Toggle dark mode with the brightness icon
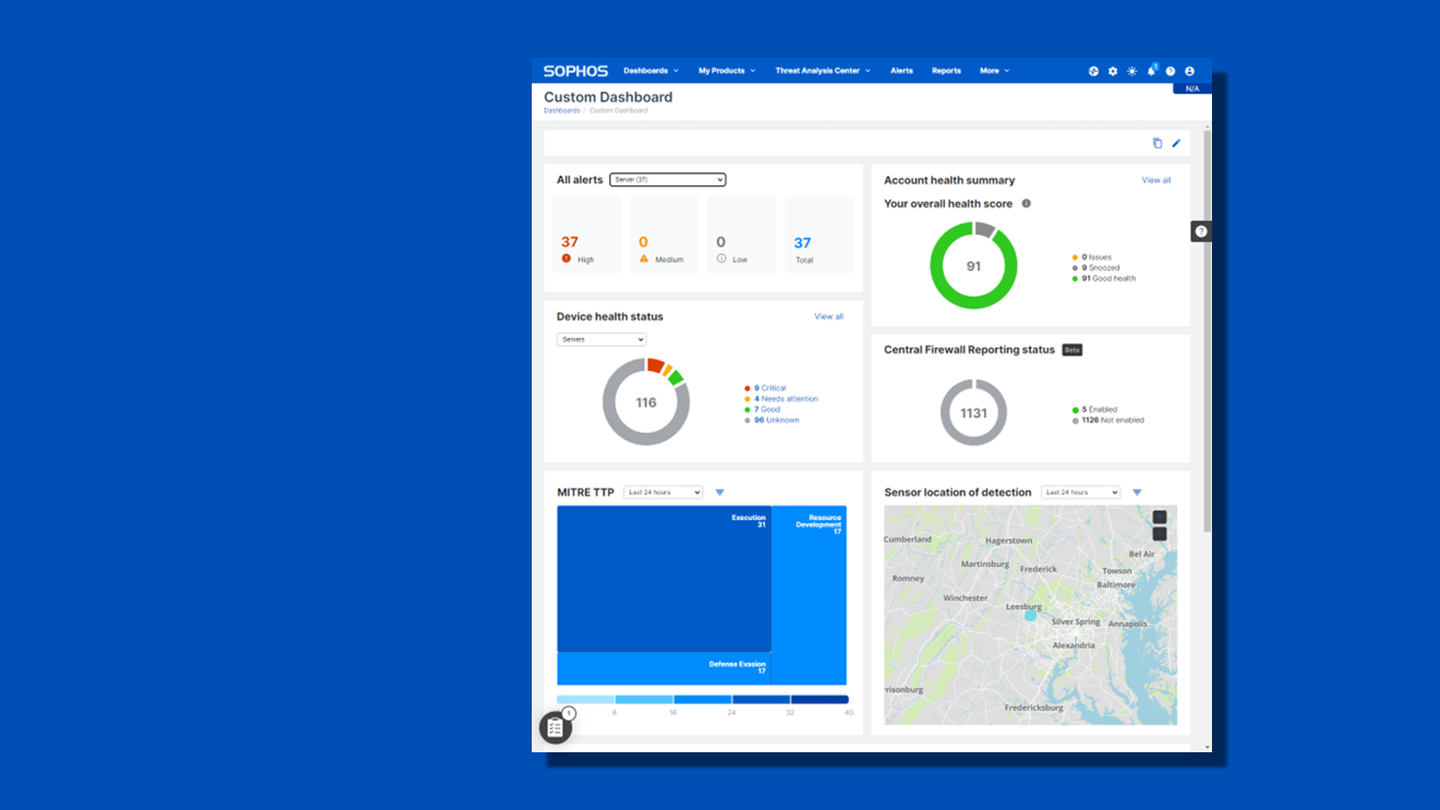1440x810 pixels. pyautogui.click(x=1131, y=71)
